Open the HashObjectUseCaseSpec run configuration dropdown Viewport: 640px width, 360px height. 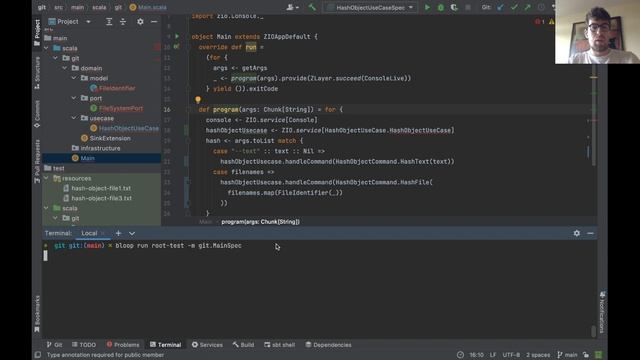point(371,7)
